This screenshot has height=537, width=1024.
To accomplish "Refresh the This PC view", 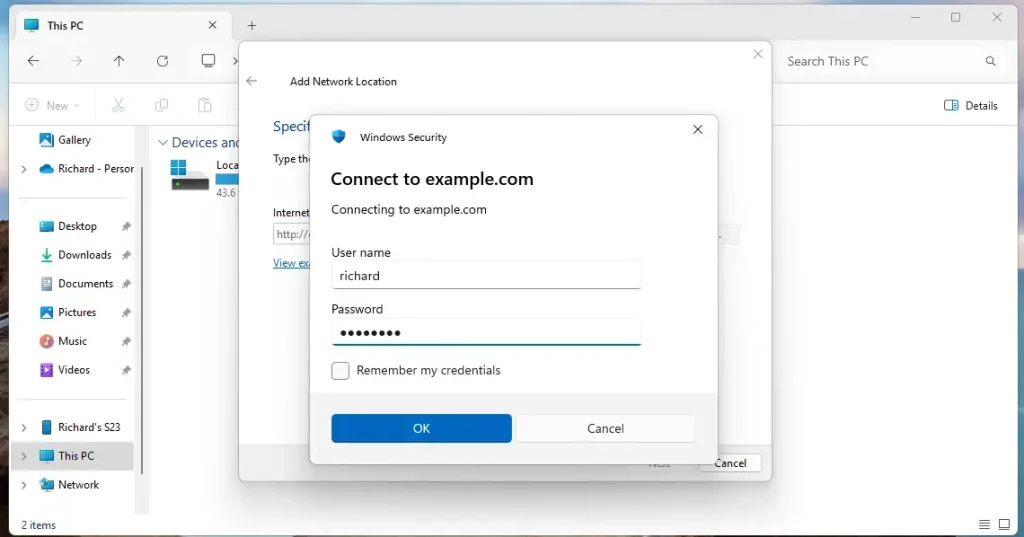I will [x=163, y=61].
